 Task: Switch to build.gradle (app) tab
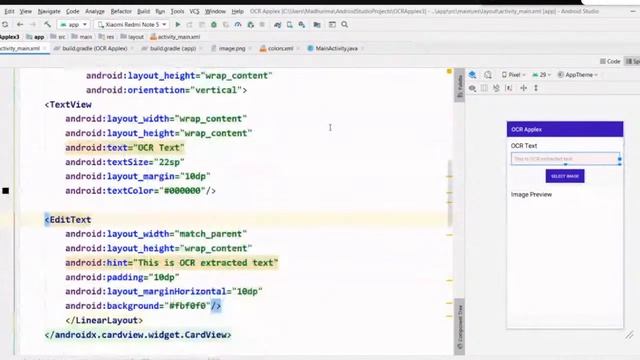point(172,48)
